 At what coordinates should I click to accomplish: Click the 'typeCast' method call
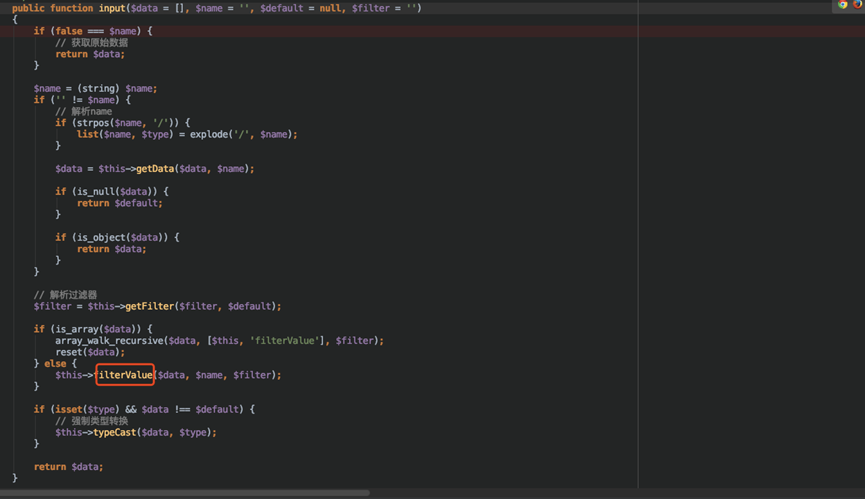click(115, 432)
